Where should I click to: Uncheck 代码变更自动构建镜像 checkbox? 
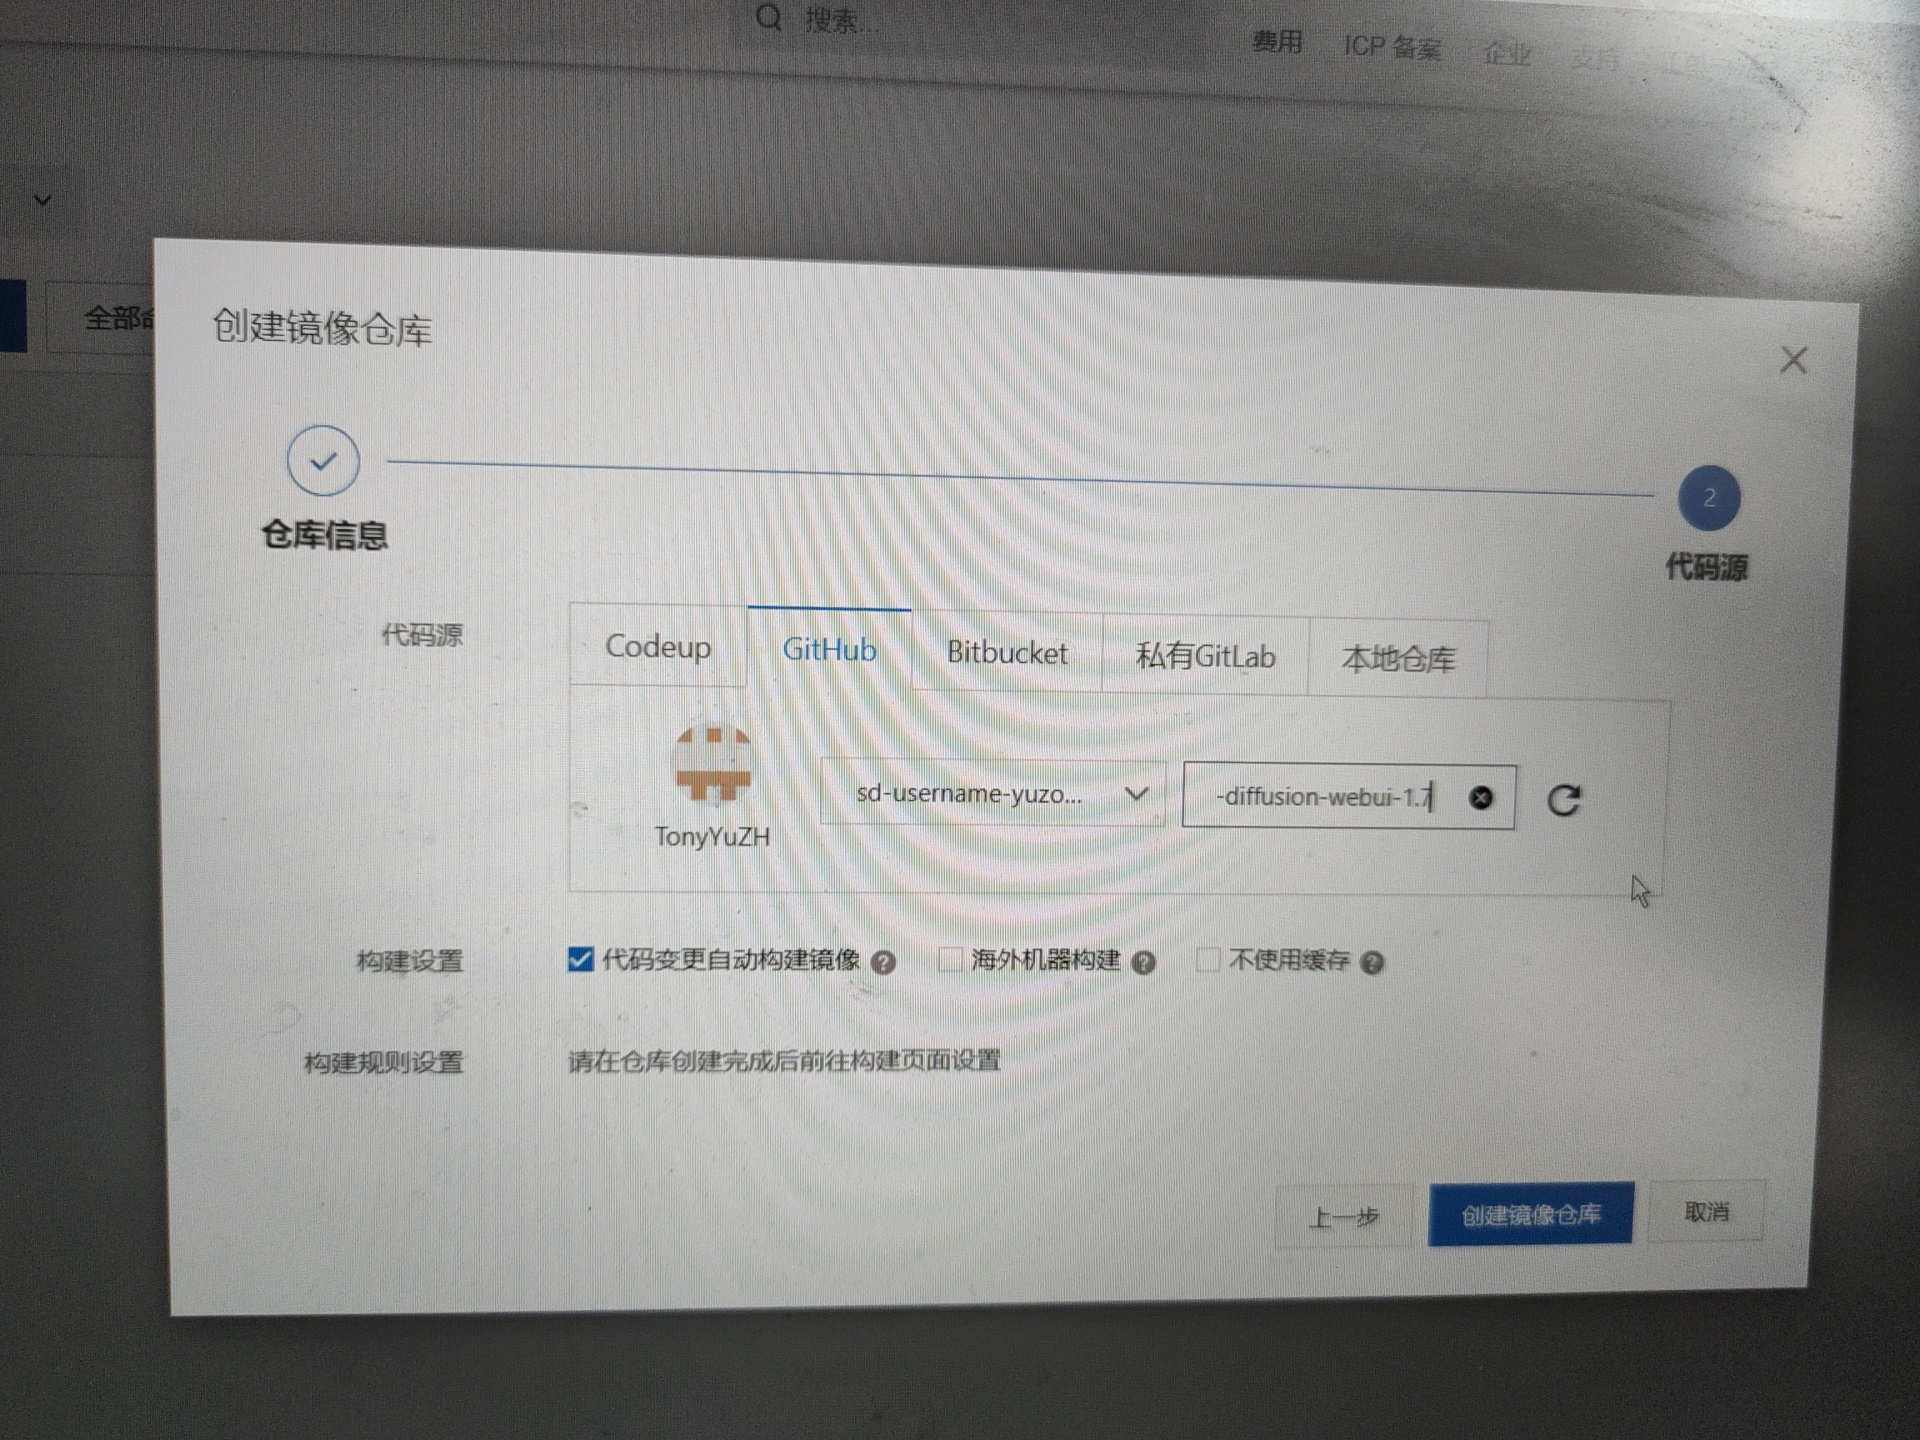tap(580, 959)
